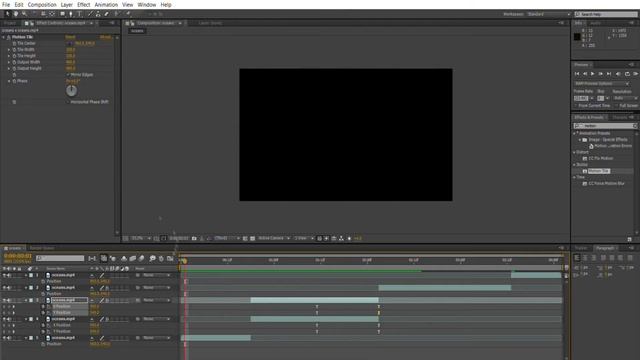Toggle transparency grid in viewer footer
The height and width of the screenshot is (360, 640).
pyautogui.click(x=253, y=238)
